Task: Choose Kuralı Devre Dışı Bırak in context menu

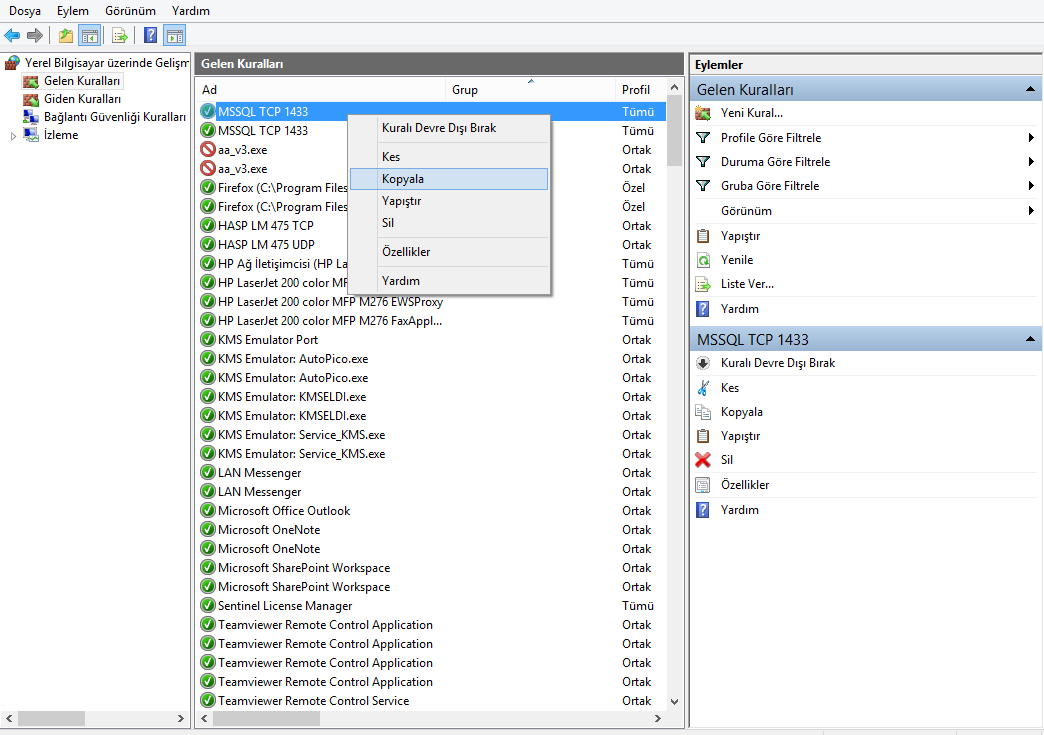Action: pos(438,128)
